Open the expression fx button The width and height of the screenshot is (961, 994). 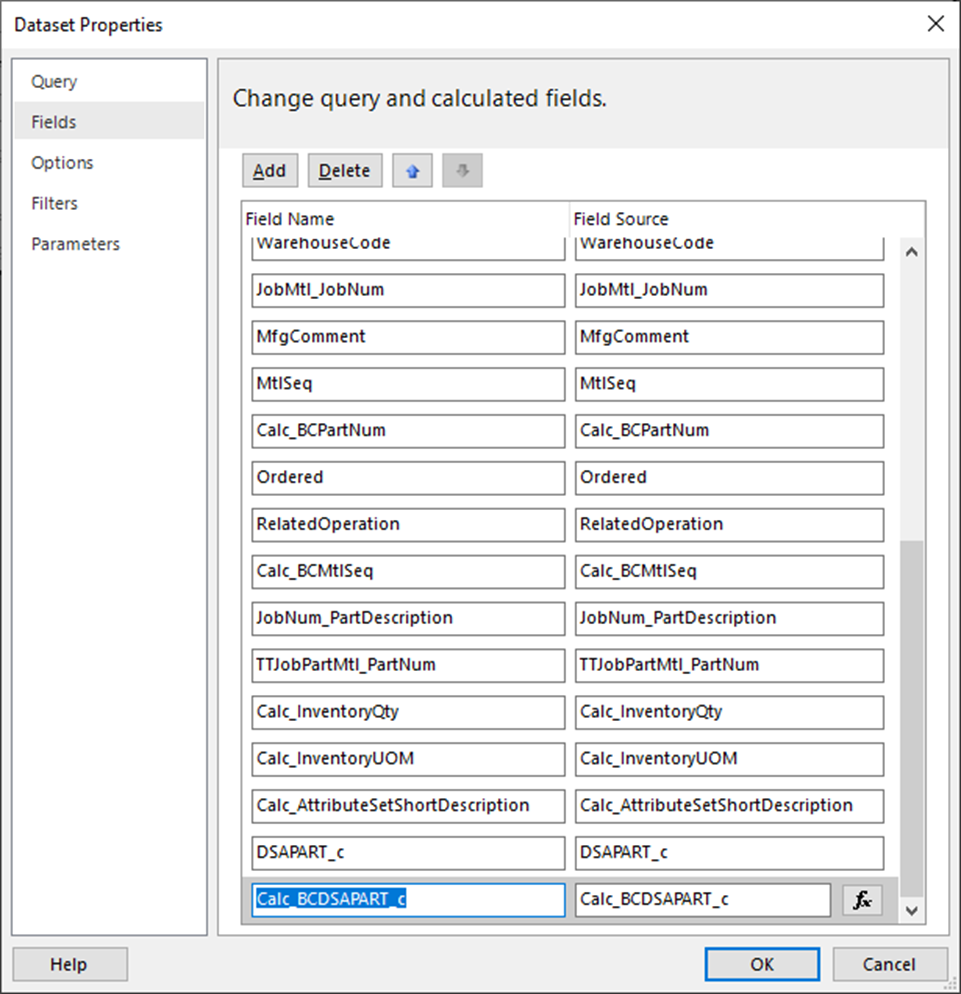click(862, 900)
